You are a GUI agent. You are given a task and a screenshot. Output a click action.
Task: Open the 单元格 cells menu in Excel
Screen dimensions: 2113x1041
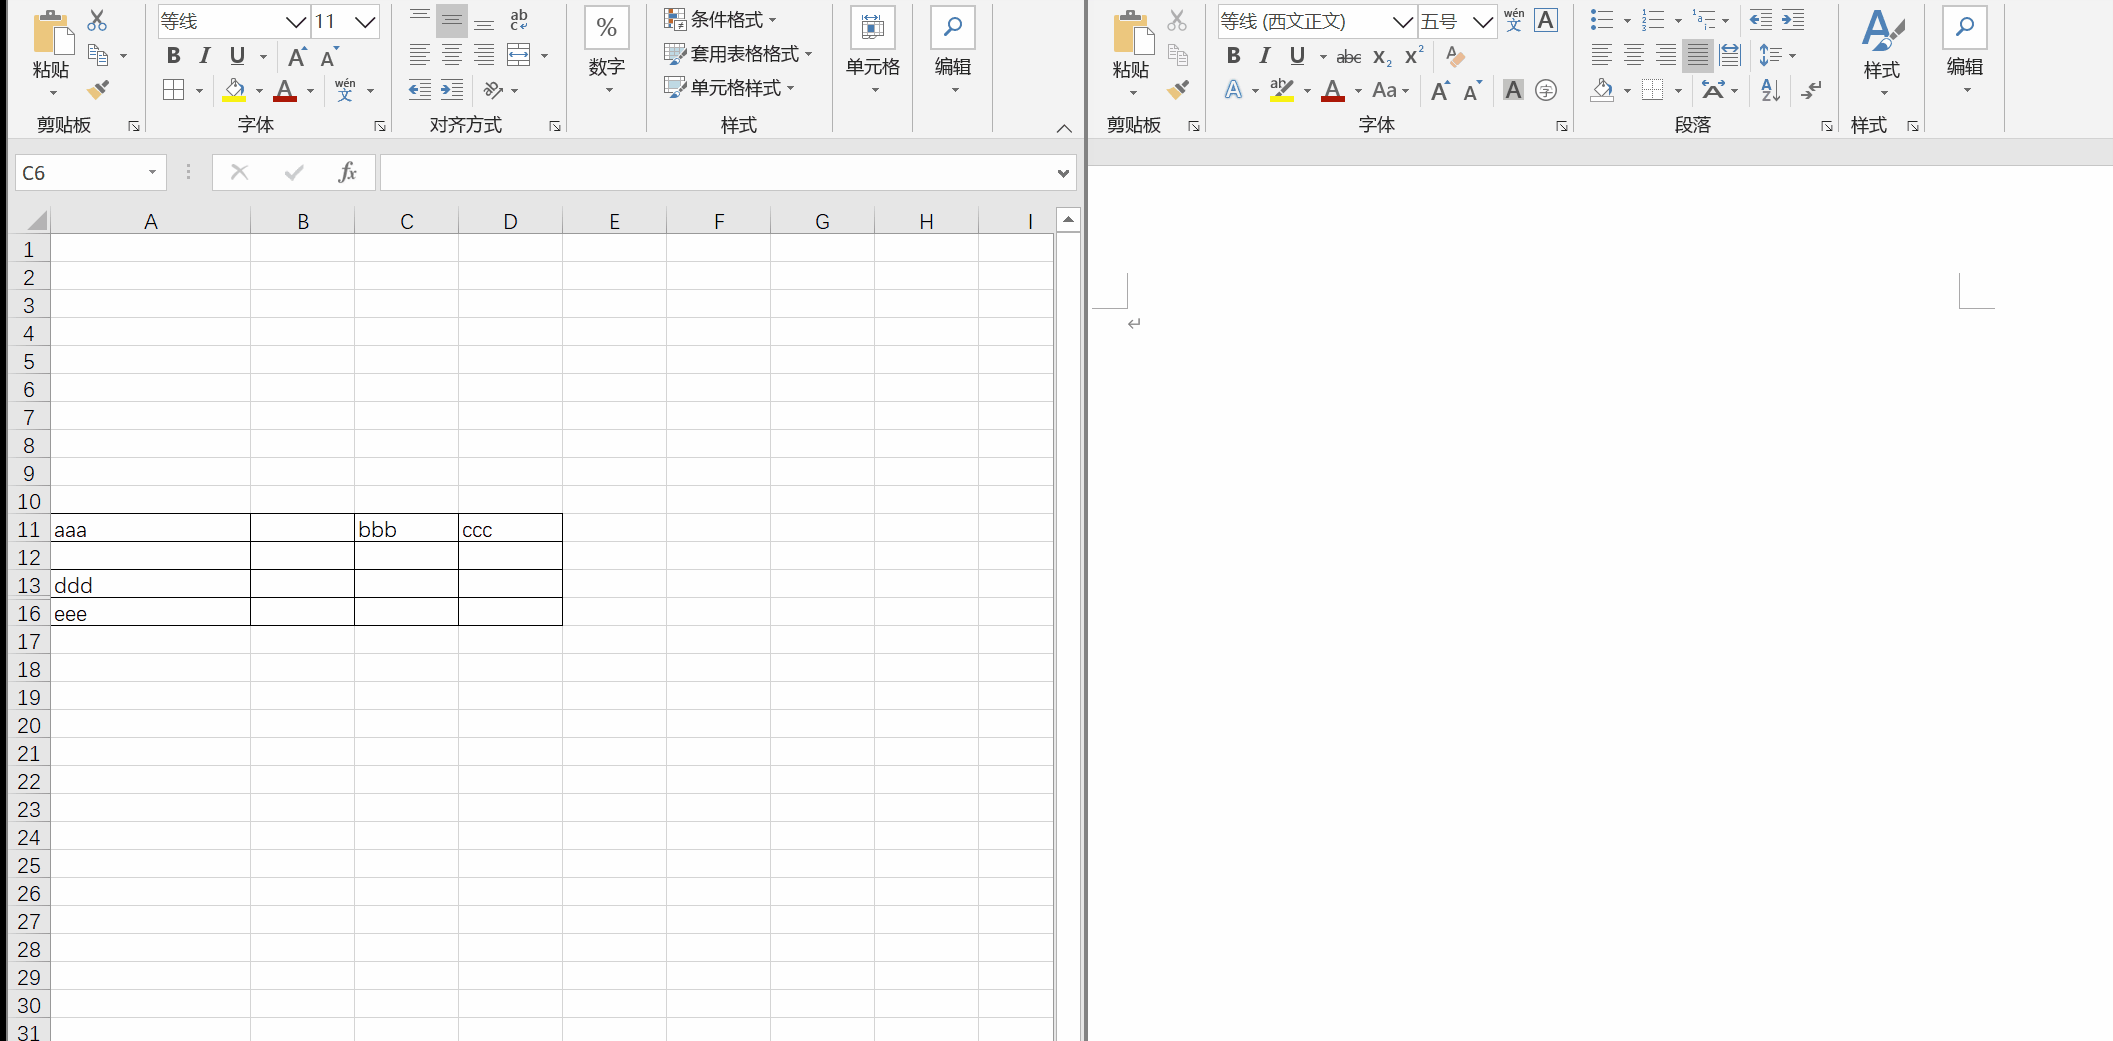[873, 52]
